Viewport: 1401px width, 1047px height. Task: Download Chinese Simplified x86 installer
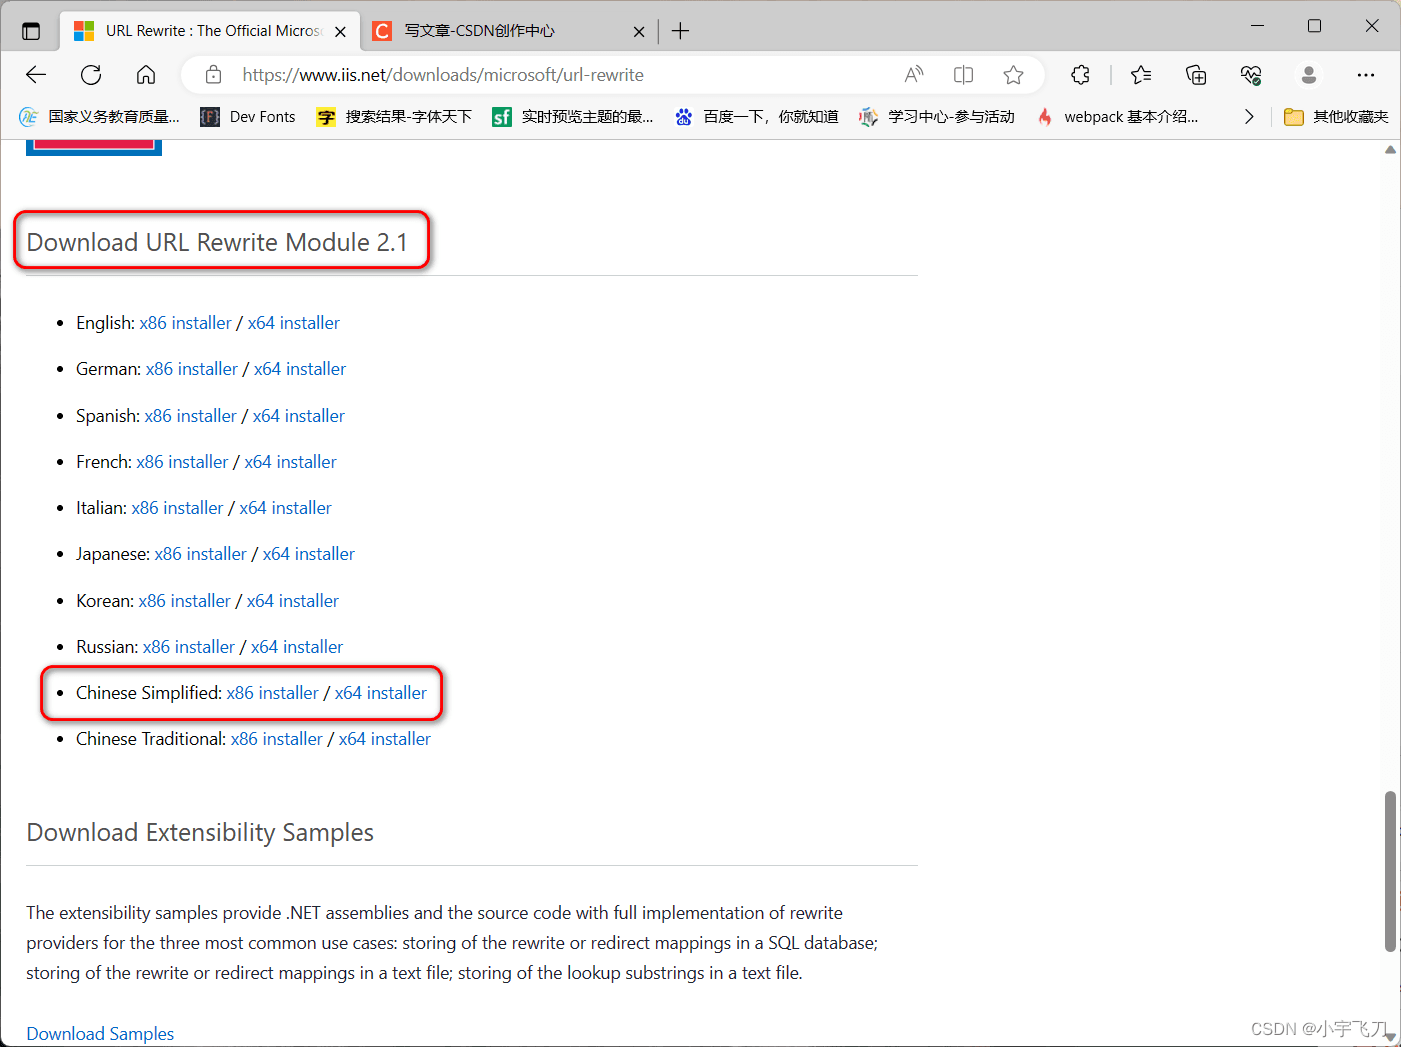tap(273, 693)
